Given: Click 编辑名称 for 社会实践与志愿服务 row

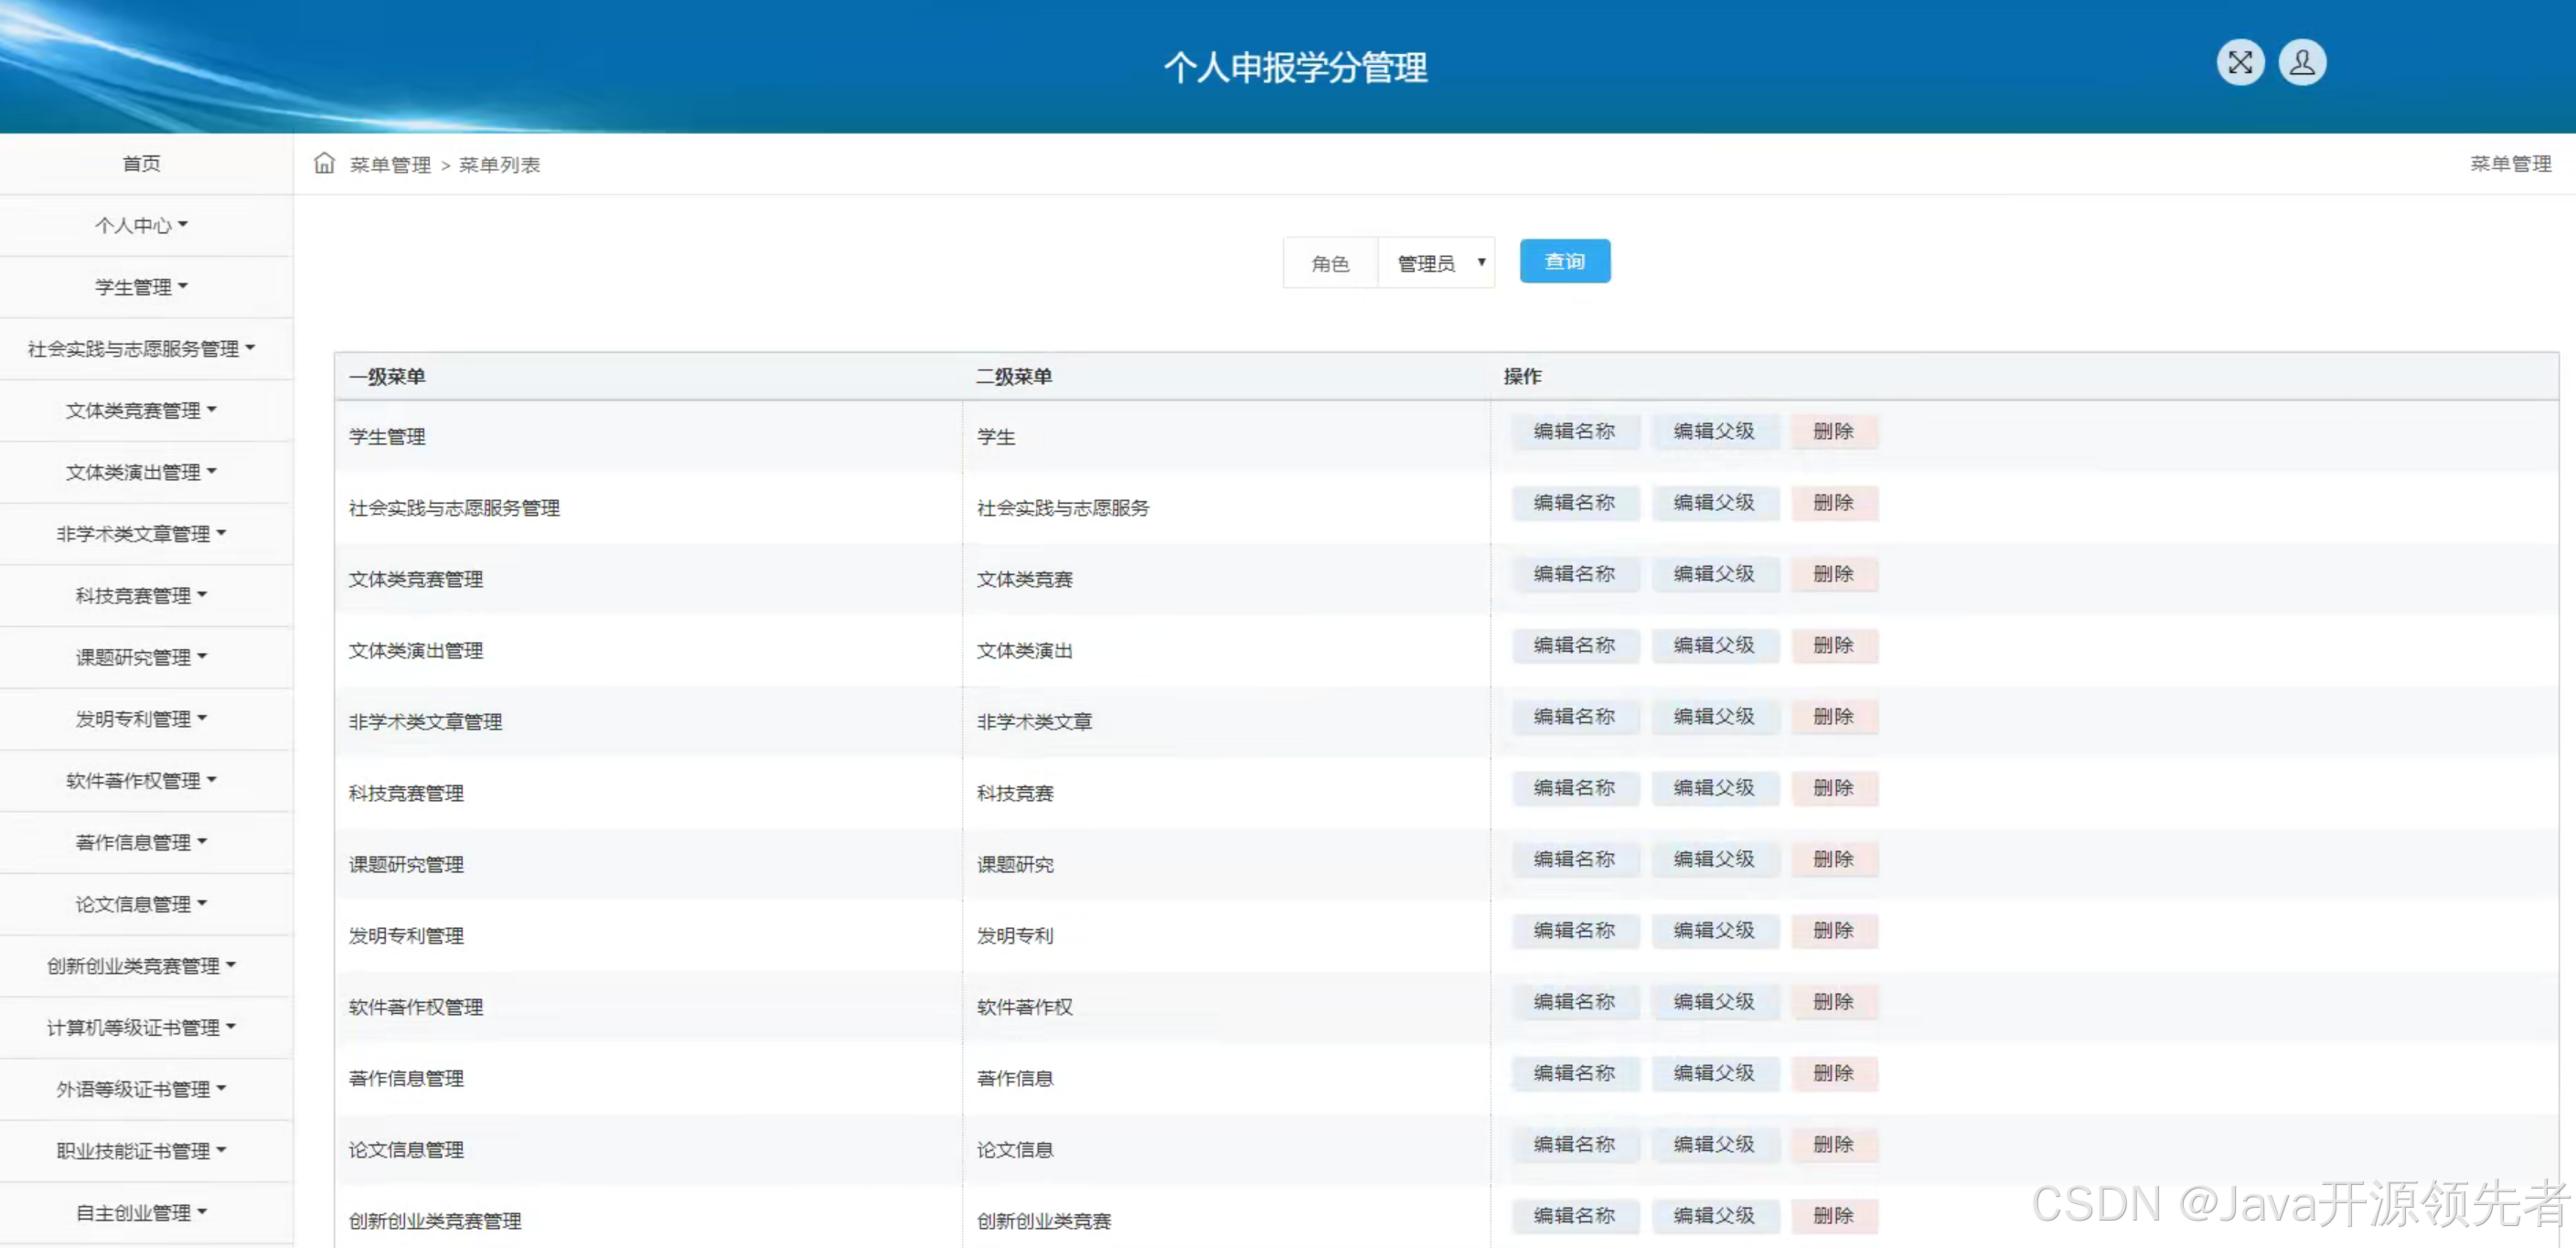Looking at the screenshot, I should click(x=1575, y=503).
